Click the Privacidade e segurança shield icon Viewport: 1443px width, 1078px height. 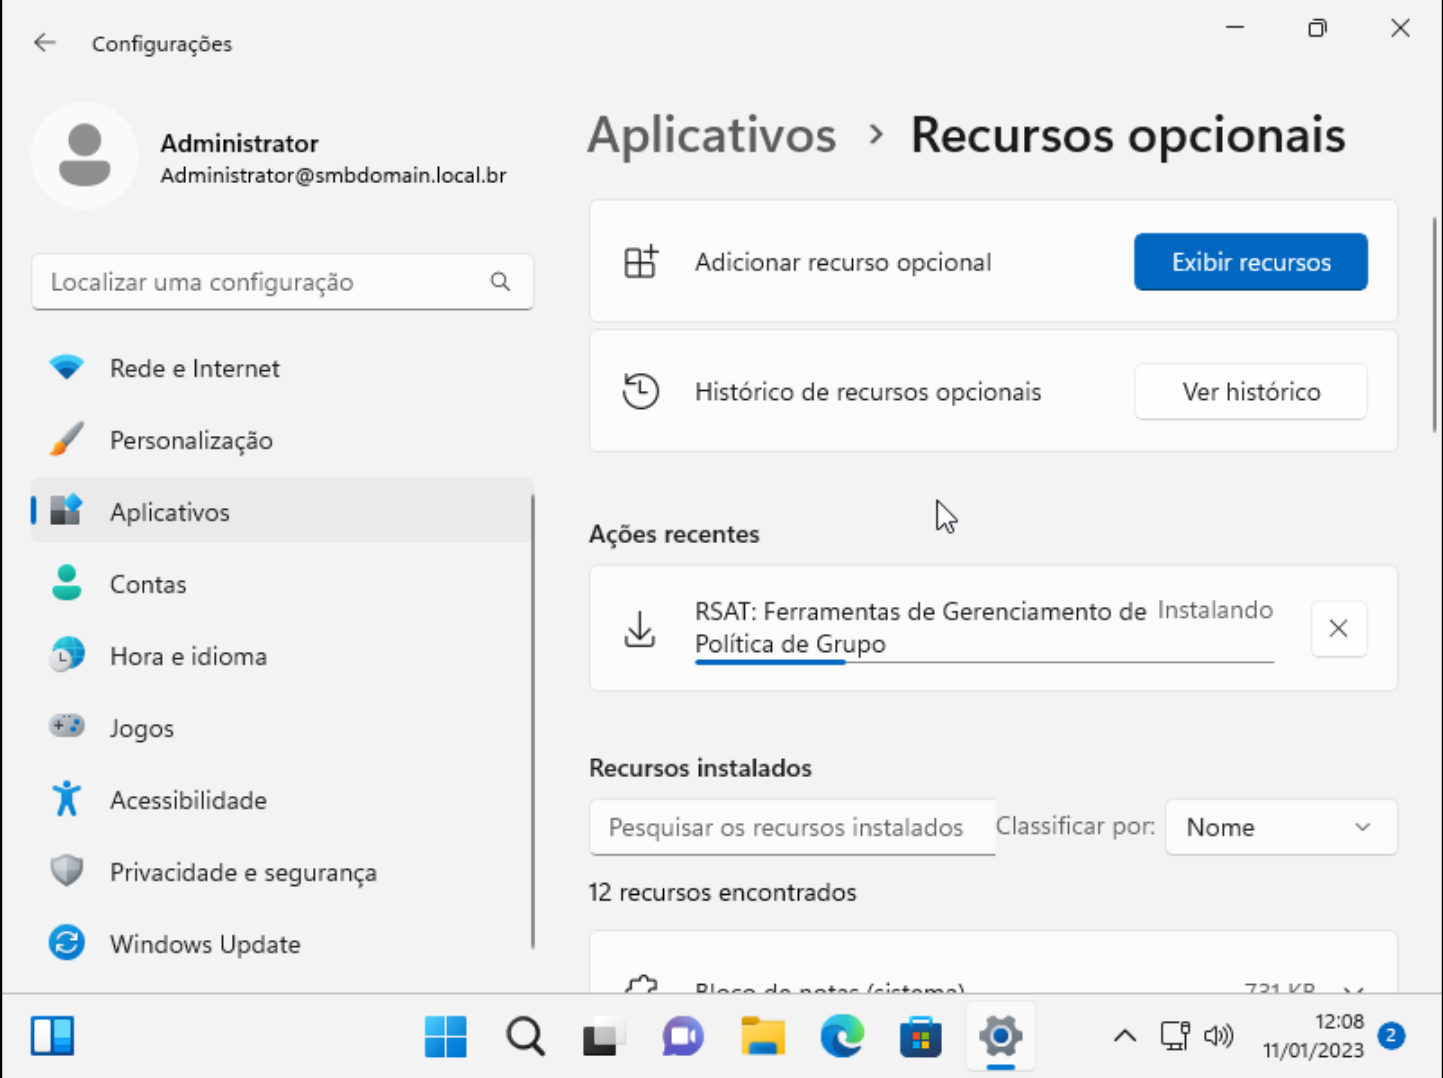[x=67, y=871]
